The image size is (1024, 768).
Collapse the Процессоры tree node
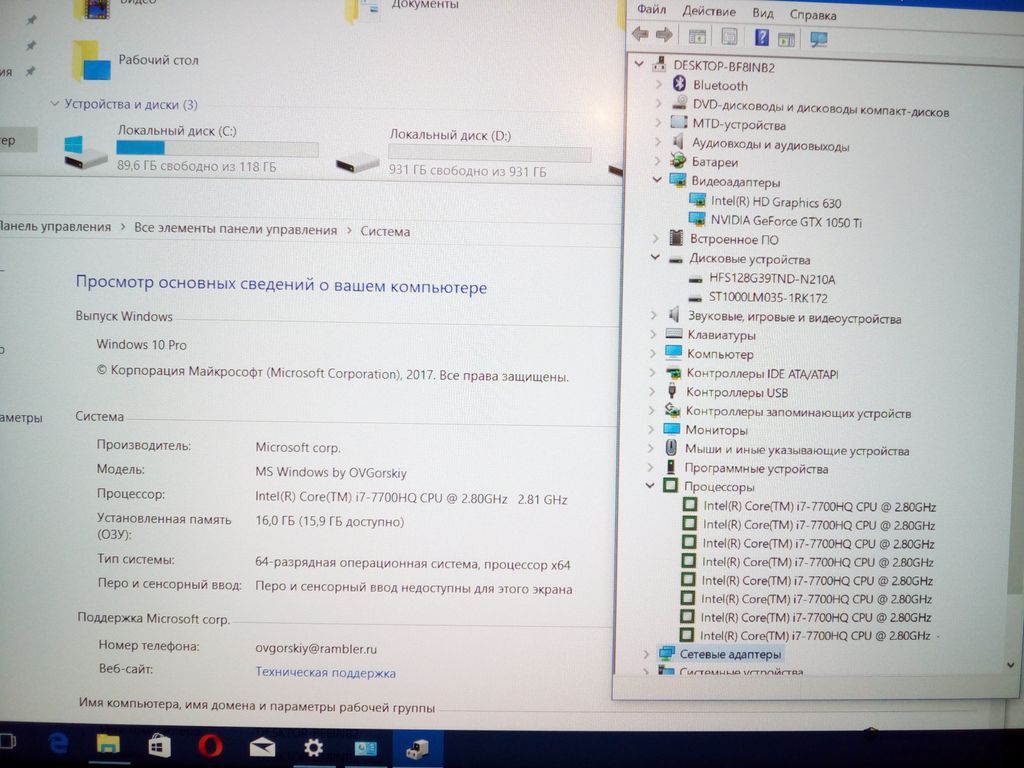(651, 487)
